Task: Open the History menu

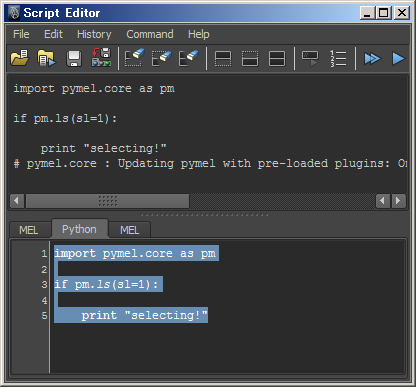Action: (94, 34)
